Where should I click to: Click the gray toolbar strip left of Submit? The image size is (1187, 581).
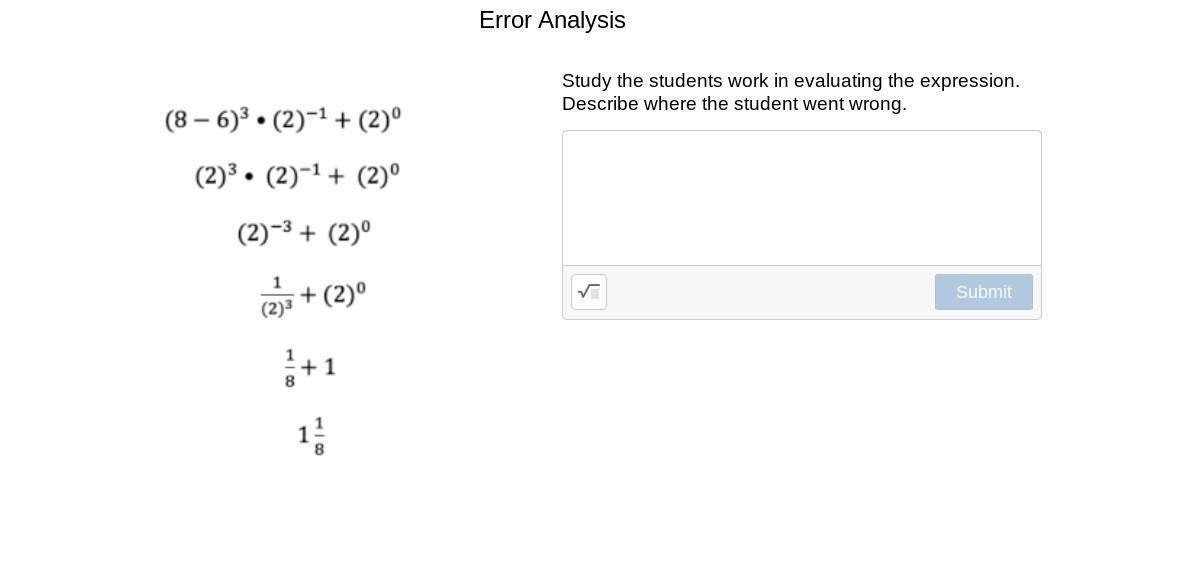pos(770,292)
